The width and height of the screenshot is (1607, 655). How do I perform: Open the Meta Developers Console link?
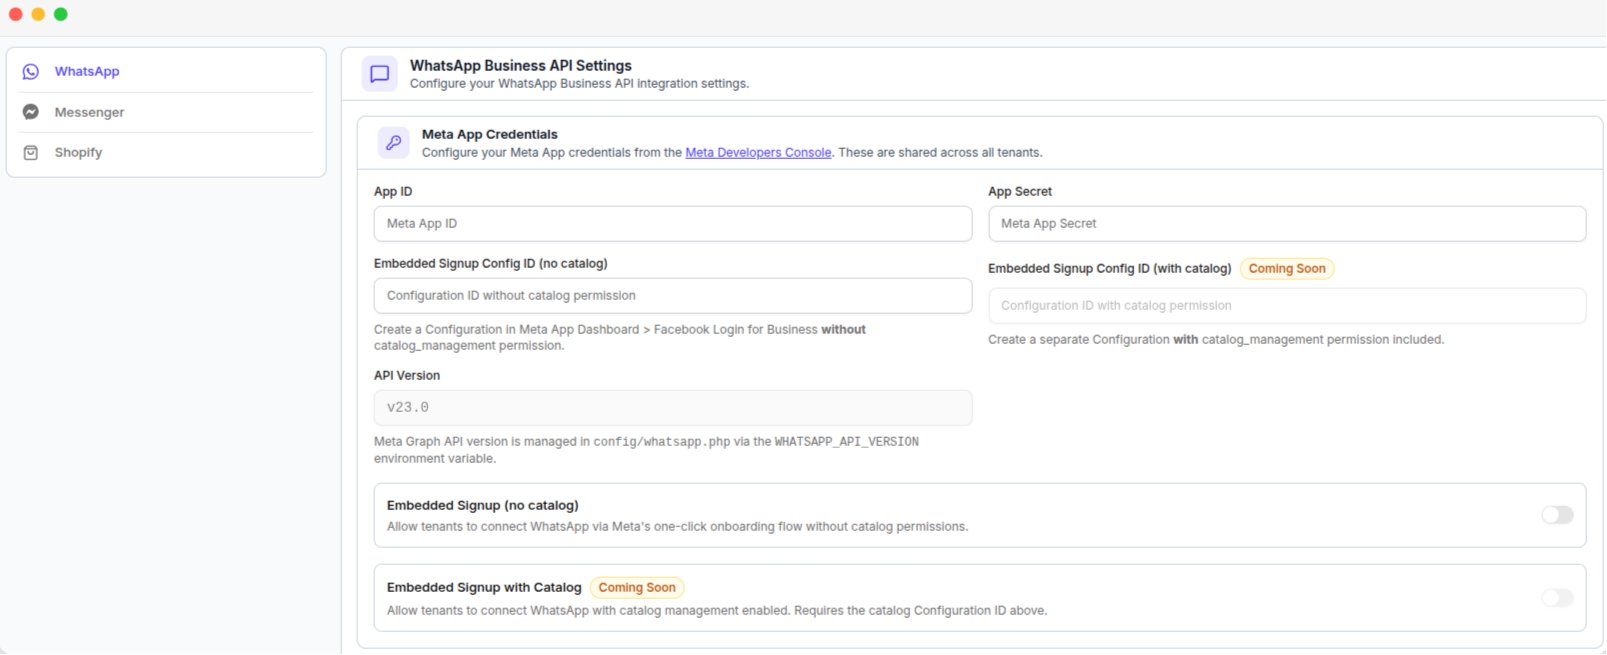pos(758,153)
